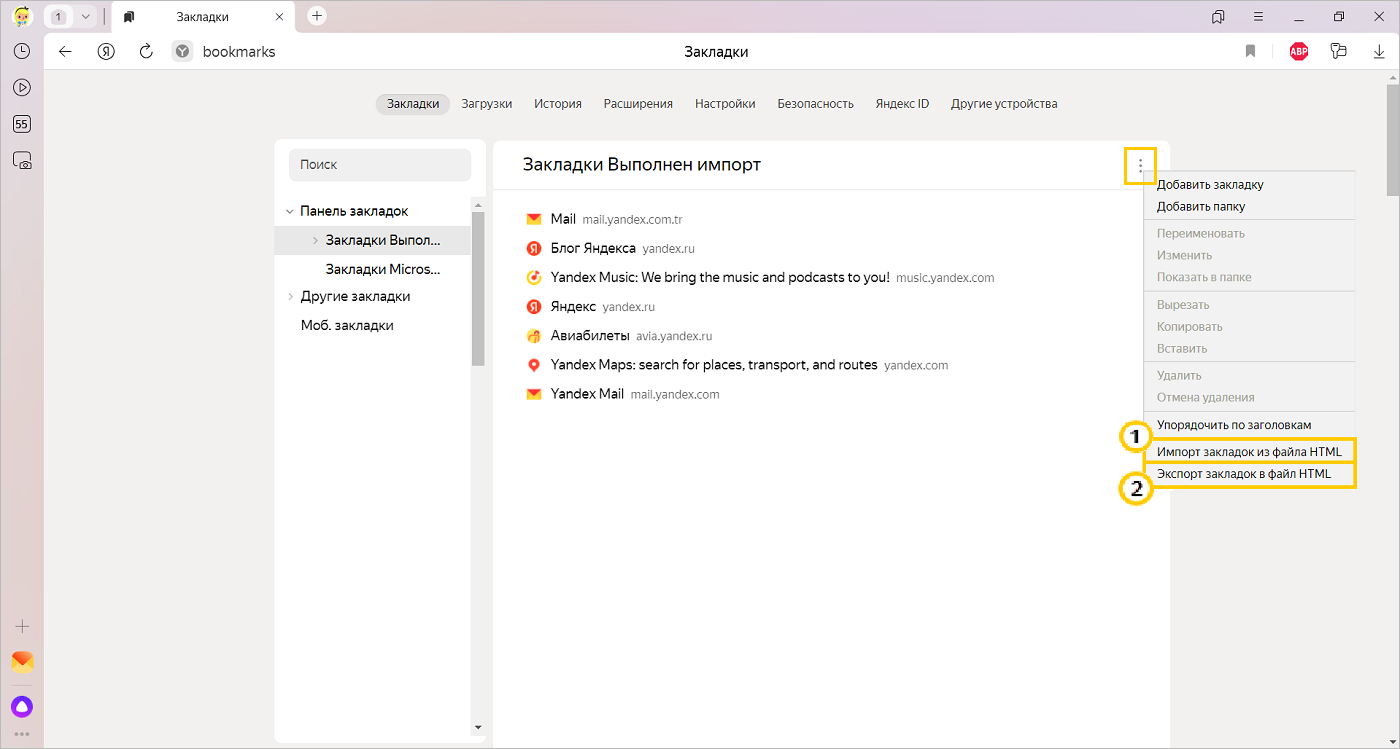The image size is (1400, 749).
Task: Open a new tab with the plus button
Action: pyautogui.click(x=317, y=16)
